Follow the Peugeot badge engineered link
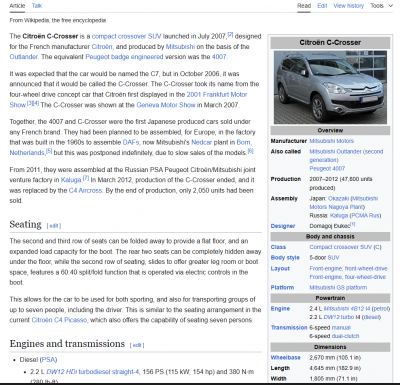The width and height of the screenshot is (400, 385). click(x=124, y=57)
